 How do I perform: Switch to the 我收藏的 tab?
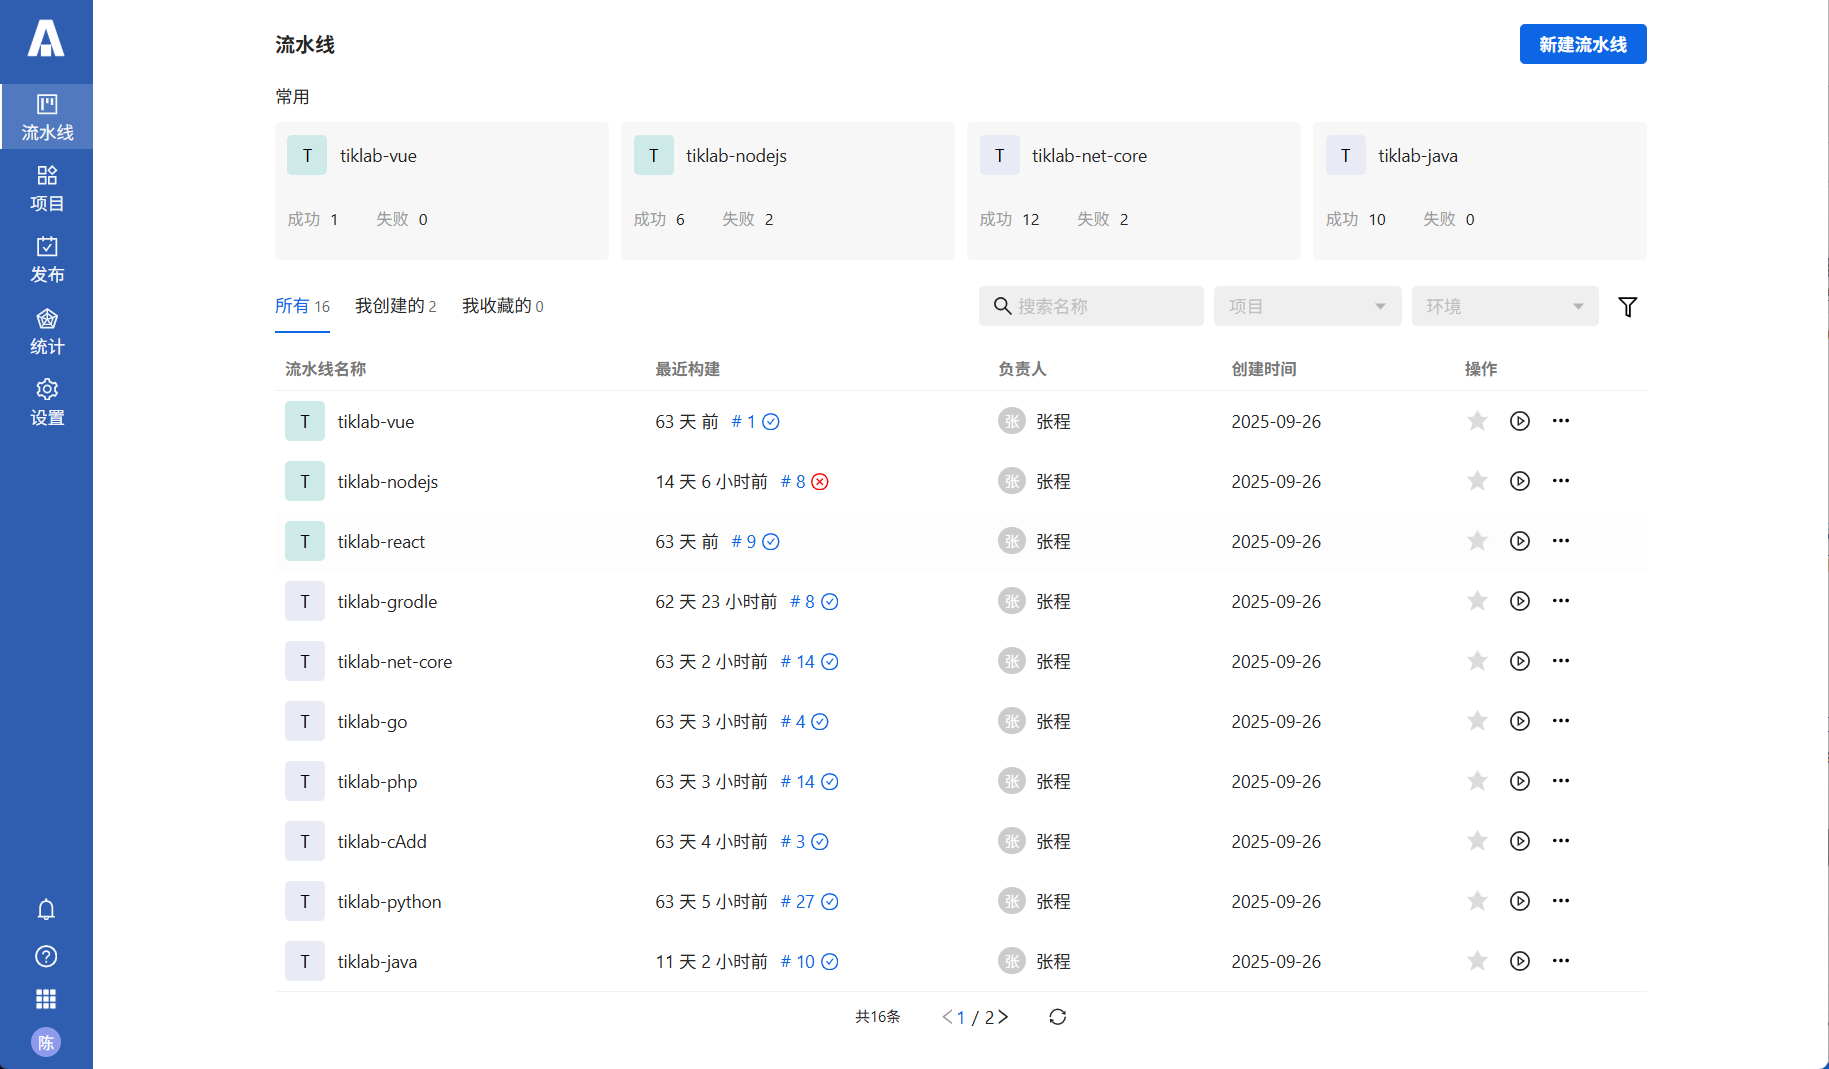coord(497,306)
